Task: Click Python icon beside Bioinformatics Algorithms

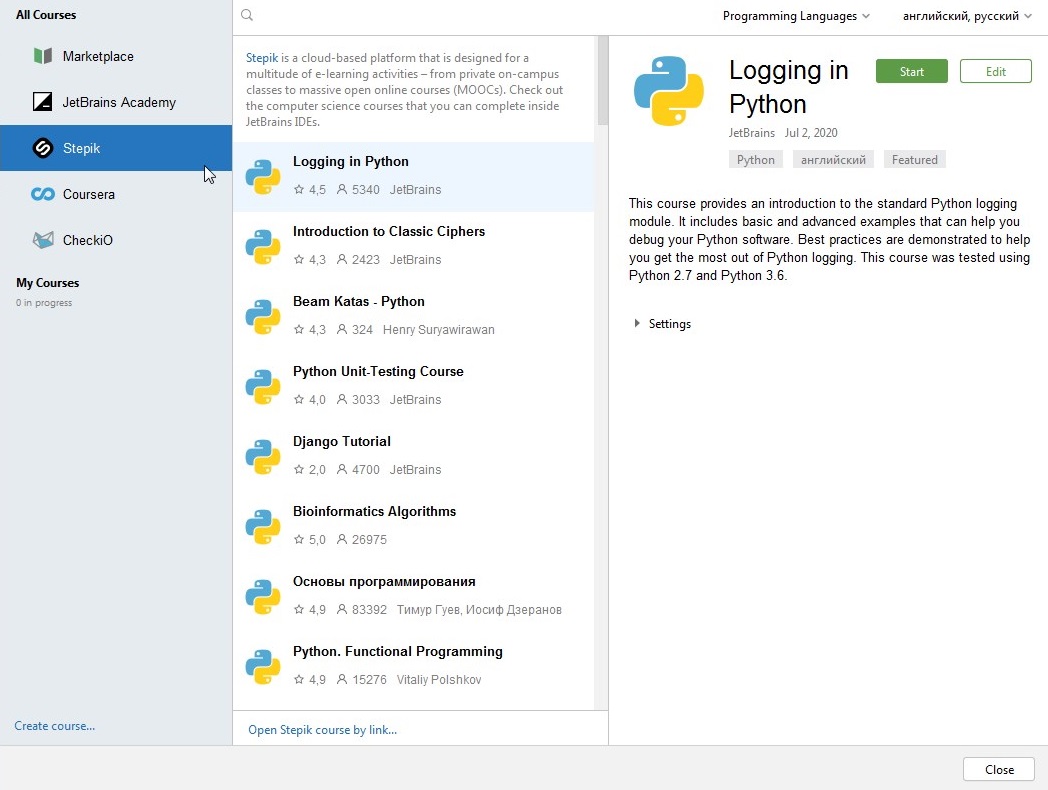Action: click(x=263, y=527)
